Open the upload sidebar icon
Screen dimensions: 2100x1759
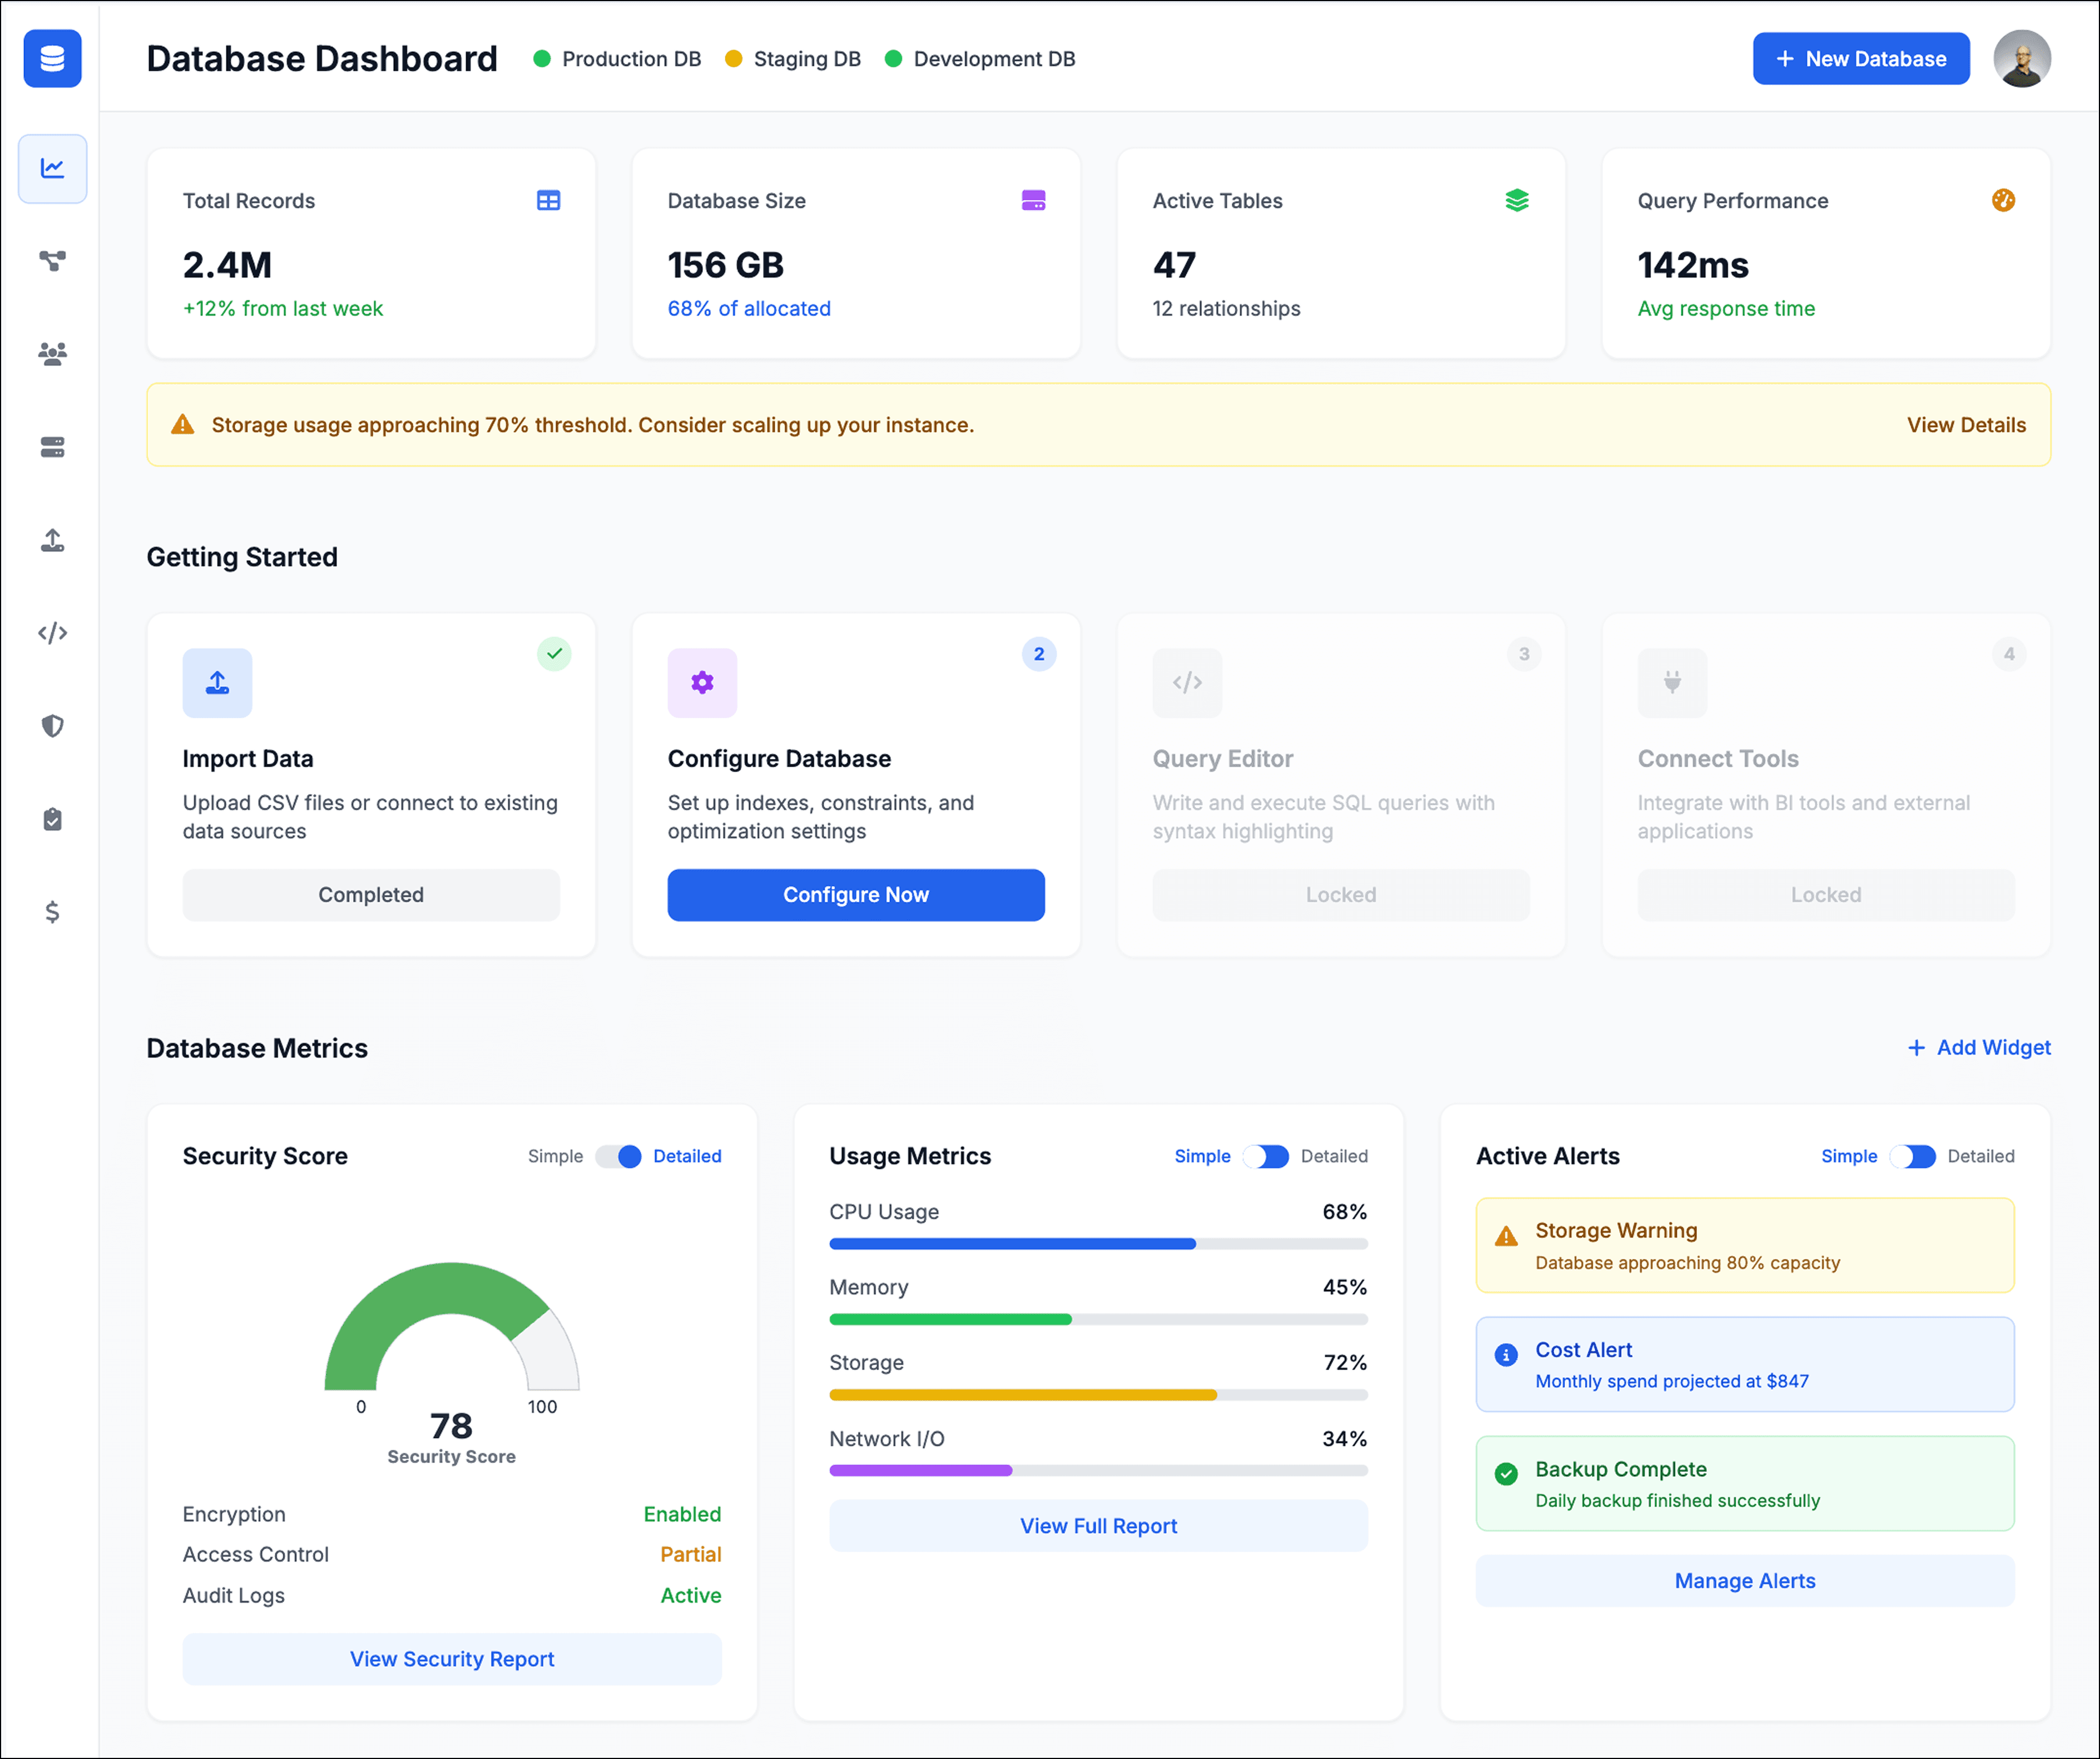click(x=52, y=540)
